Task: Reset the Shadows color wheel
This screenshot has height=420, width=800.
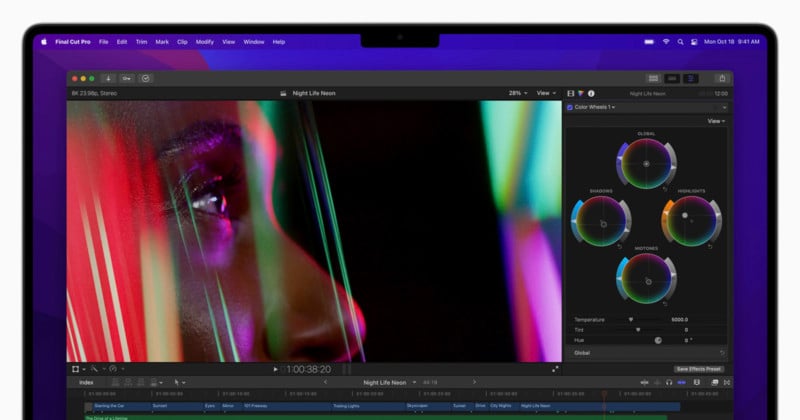Action: [x=620, y=246]
